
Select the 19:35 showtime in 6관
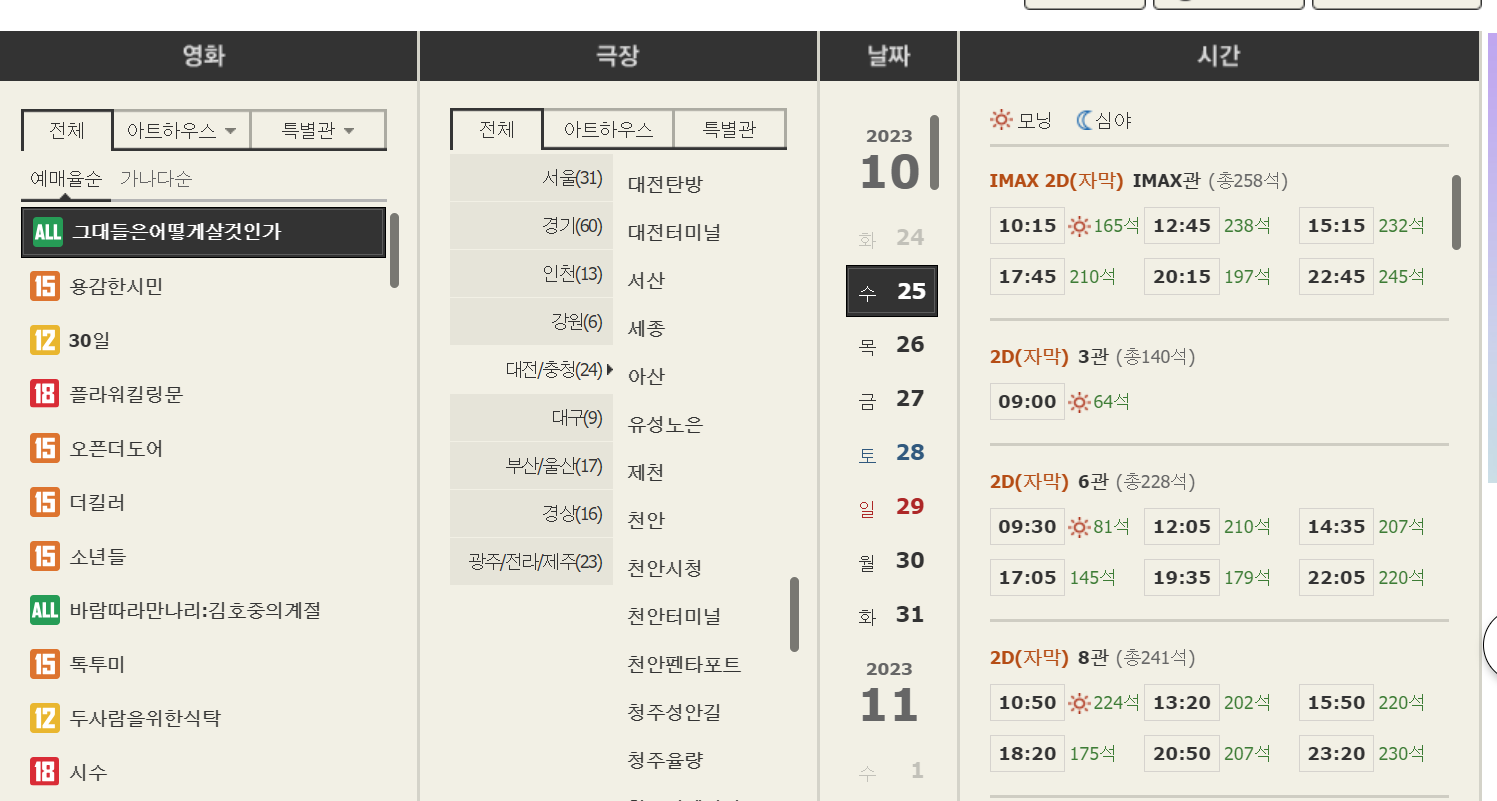[x=1182, y=578]
